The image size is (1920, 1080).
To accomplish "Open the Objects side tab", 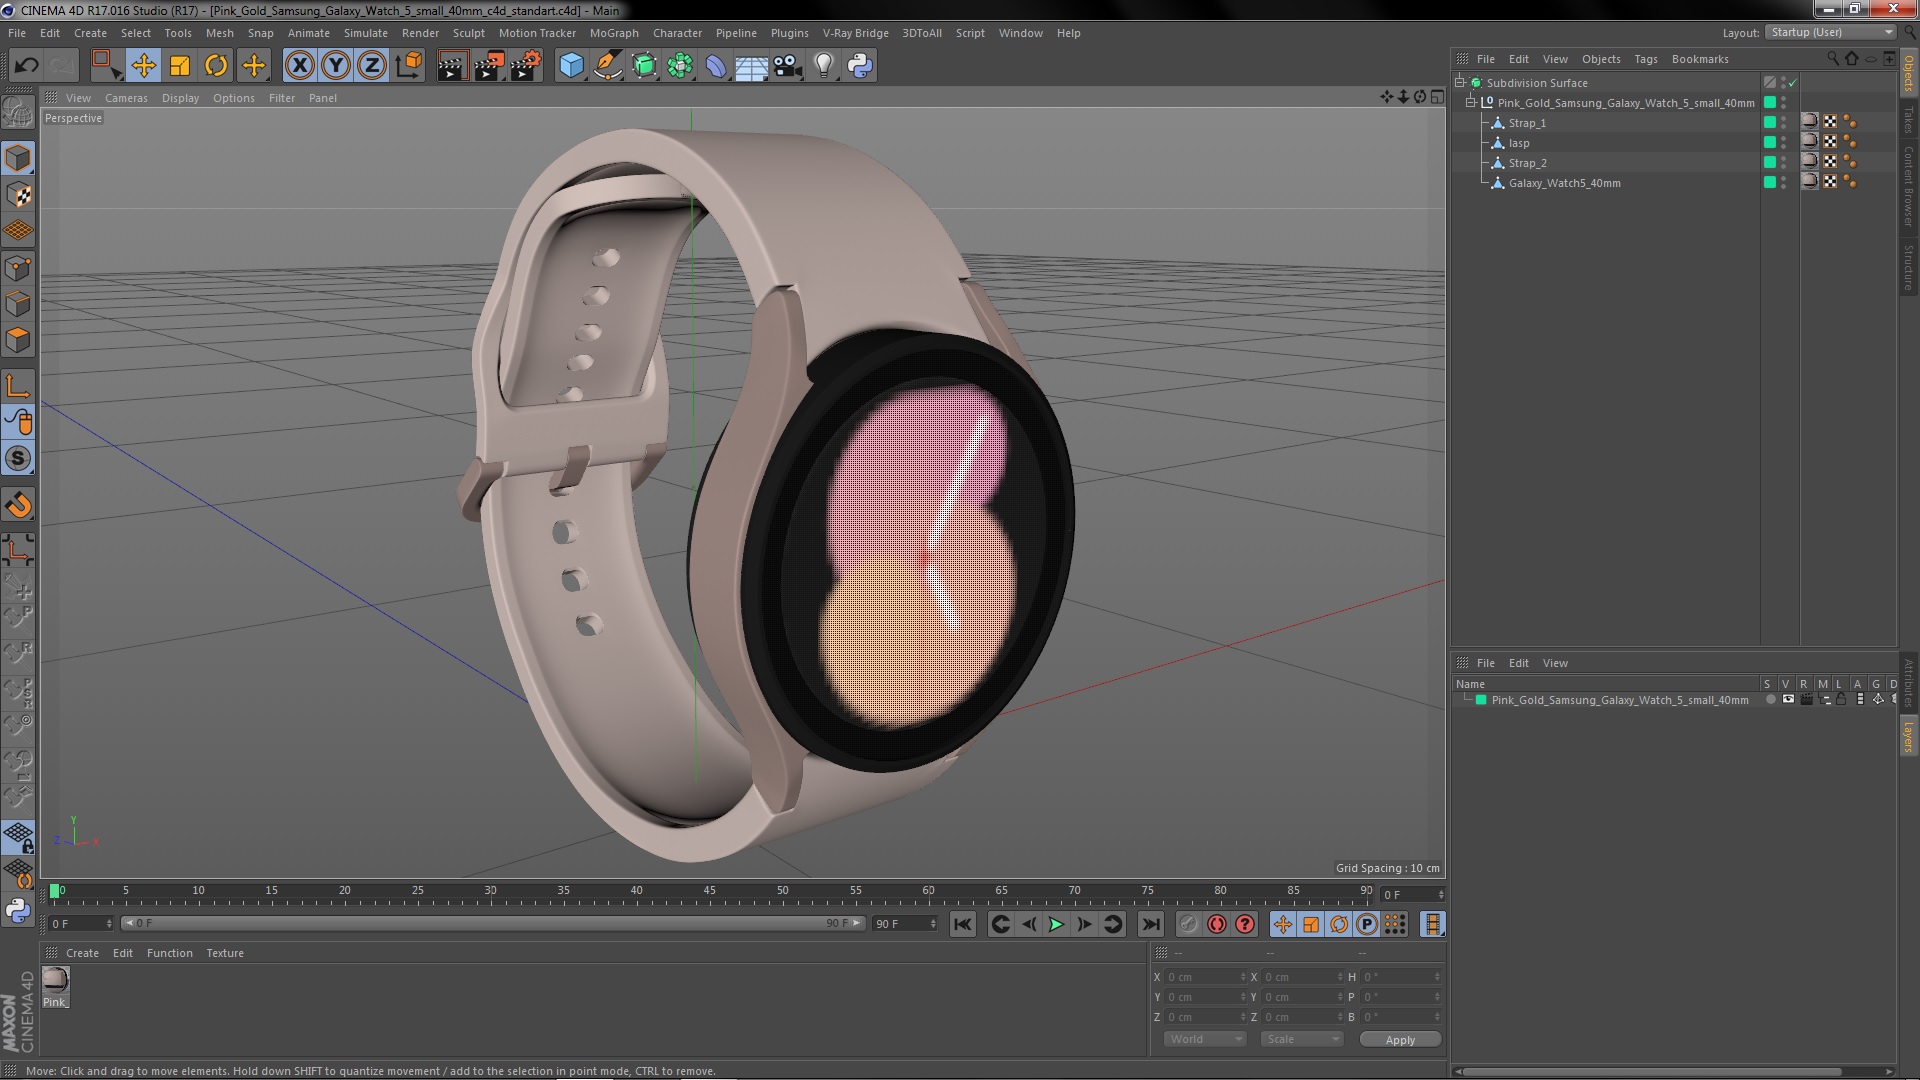I will tap(1909, 73).
